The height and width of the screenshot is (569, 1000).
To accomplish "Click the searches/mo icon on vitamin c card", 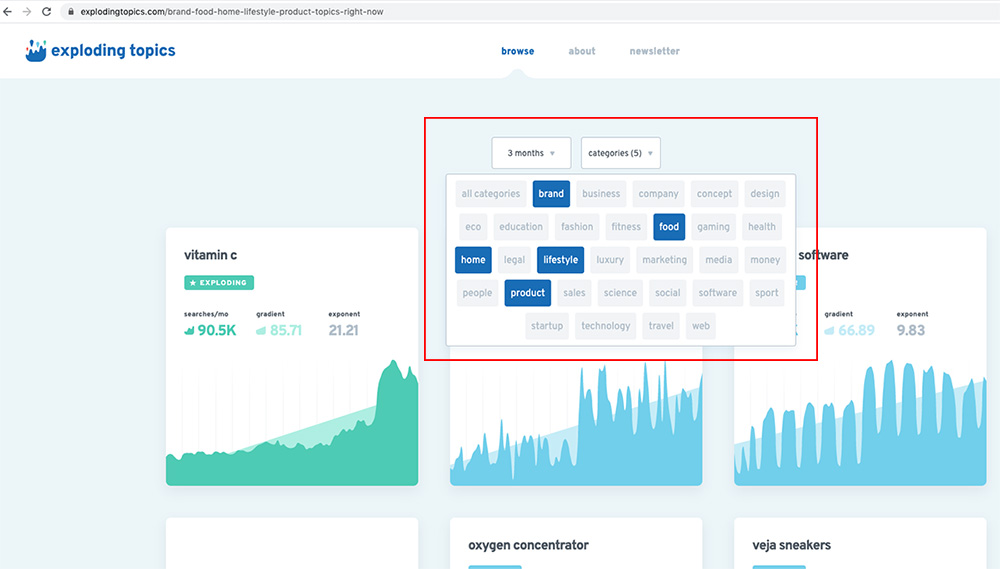I will (x=190, y=330).
